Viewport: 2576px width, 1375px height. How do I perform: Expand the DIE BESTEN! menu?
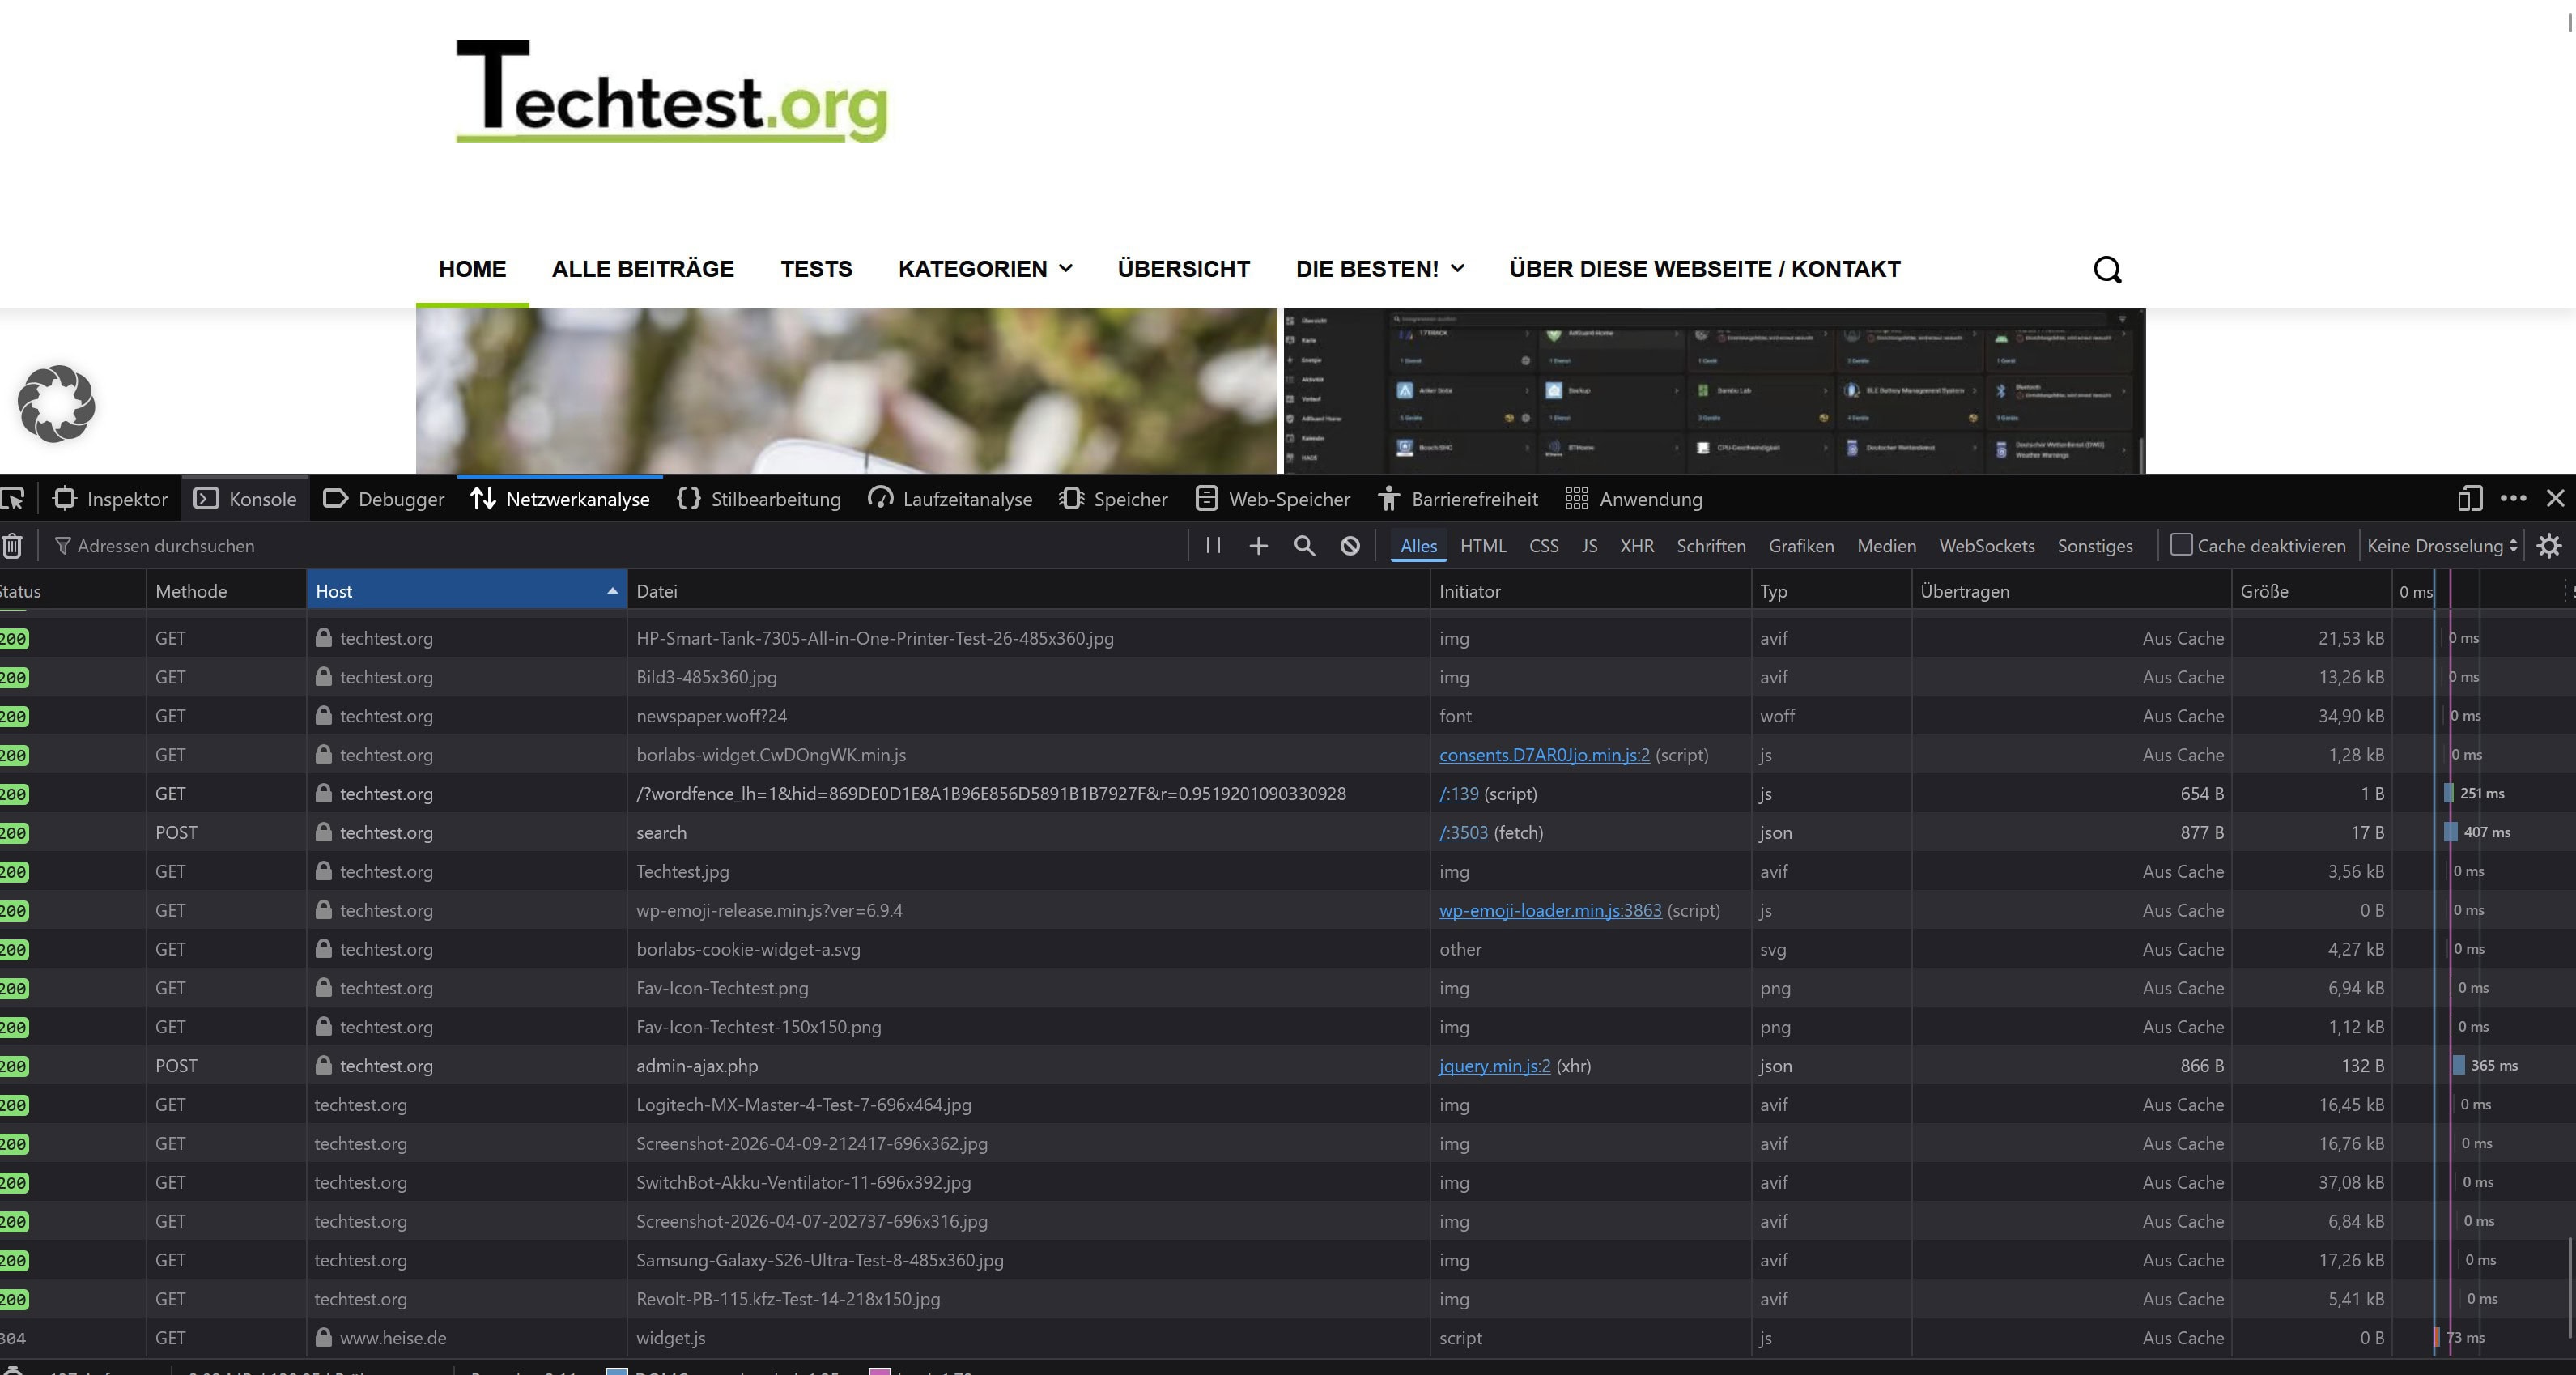(x=1379, y=269)
